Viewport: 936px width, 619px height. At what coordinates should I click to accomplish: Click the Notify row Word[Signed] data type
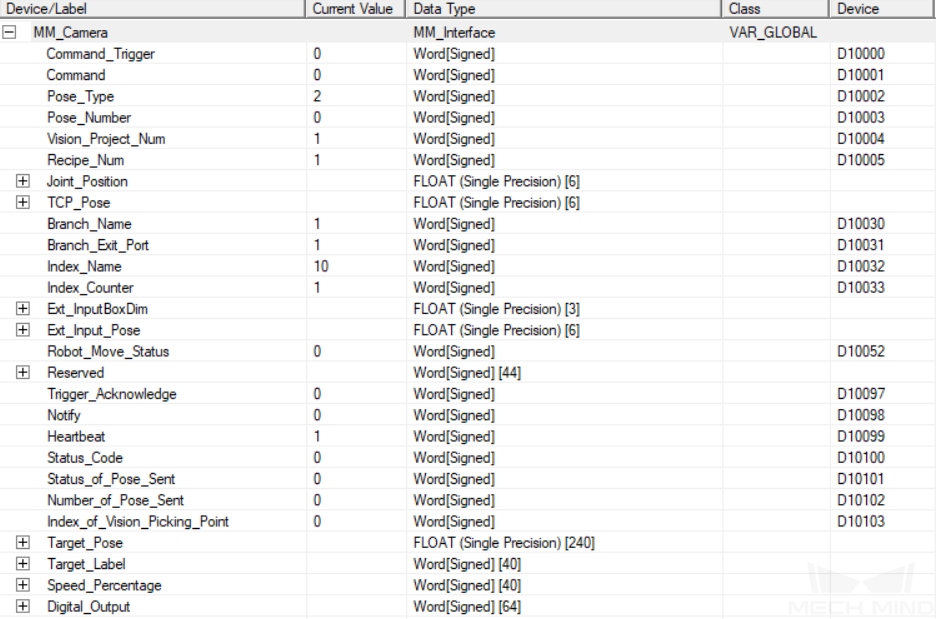pos(454,415)
